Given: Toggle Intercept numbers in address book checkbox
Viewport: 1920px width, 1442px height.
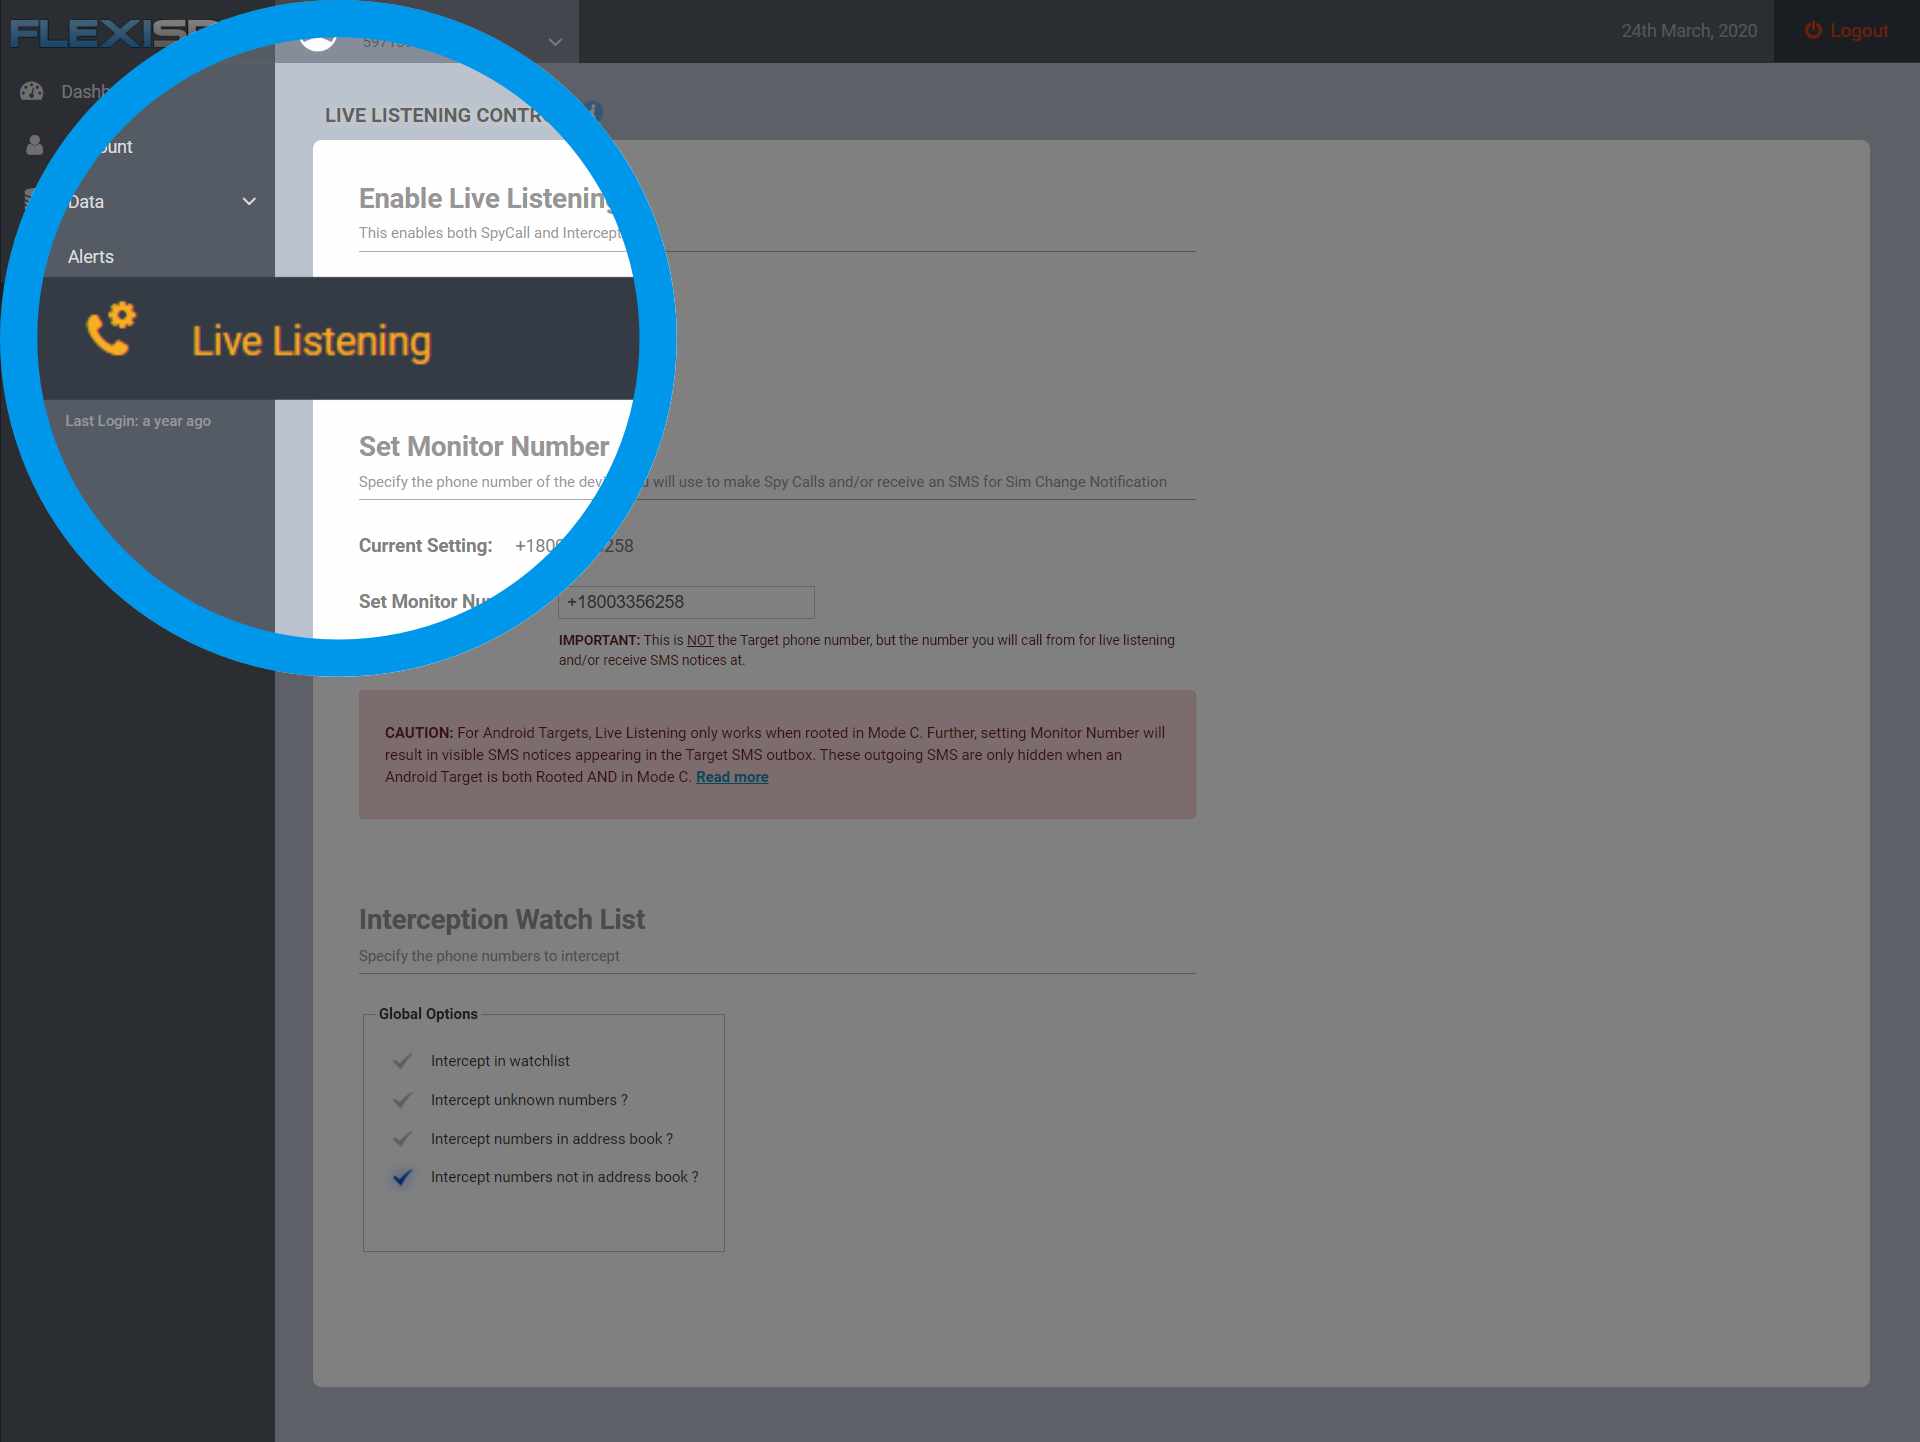Looking at the screenshot, I should coord(403,1139).
